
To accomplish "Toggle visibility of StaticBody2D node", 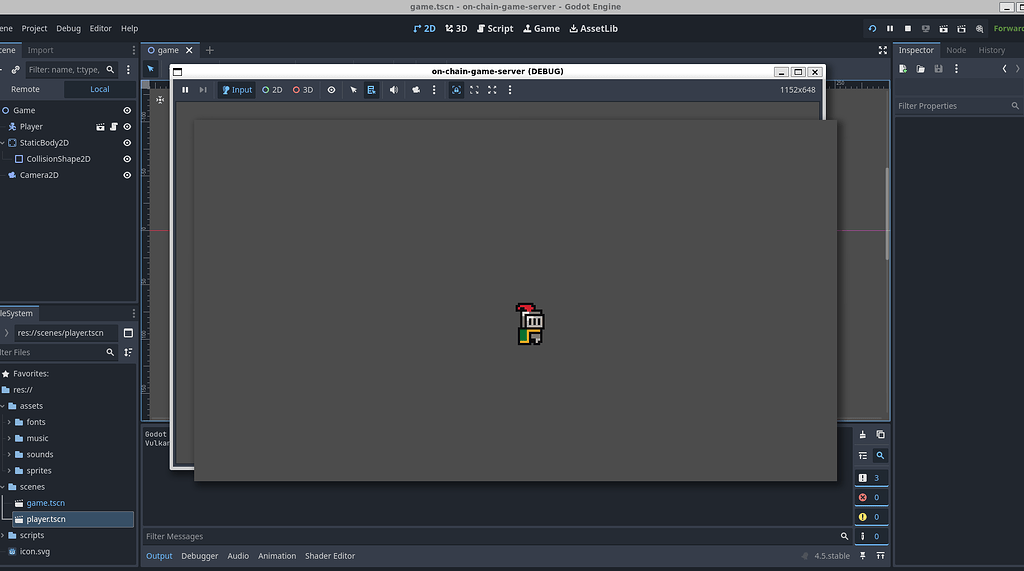I will [127, 143].
